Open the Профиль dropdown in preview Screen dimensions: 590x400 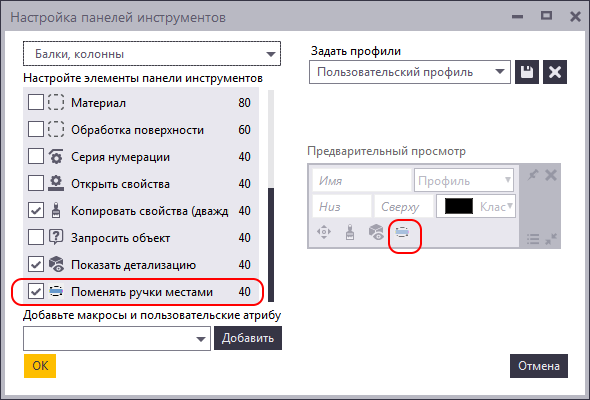464,181
